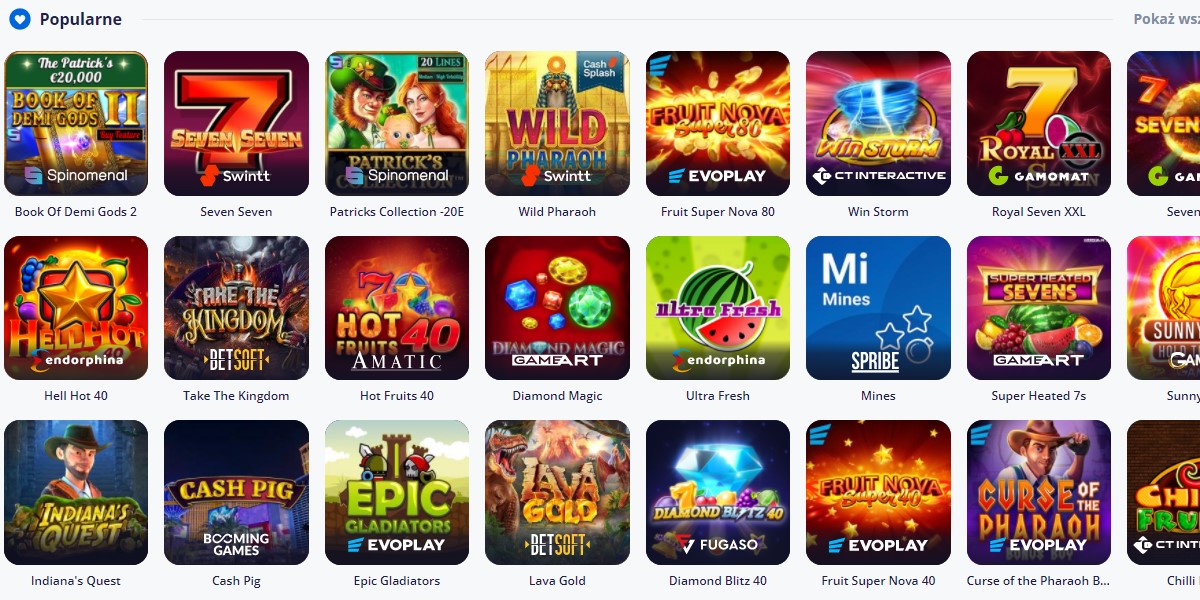Click the heart icon beside Popularne
The image size is (1200, 600).
tap(19, 19)
